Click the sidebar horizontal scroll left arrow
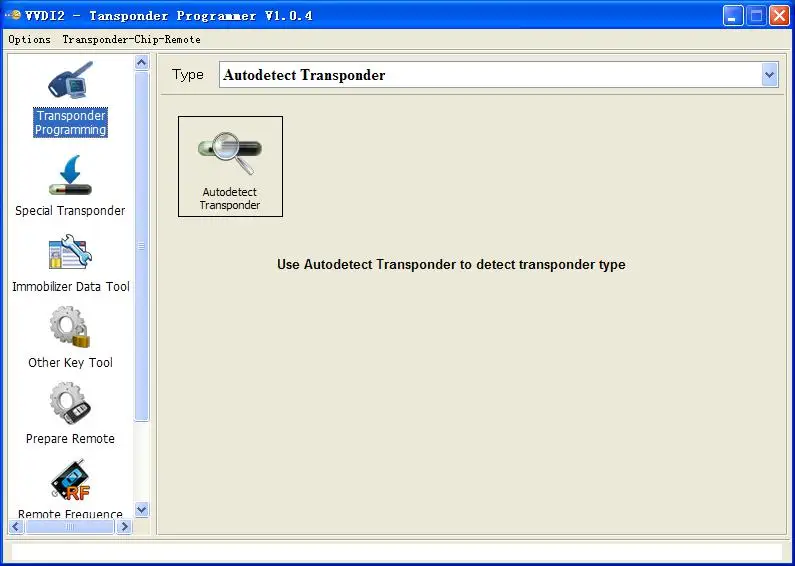 coord(17,526)
